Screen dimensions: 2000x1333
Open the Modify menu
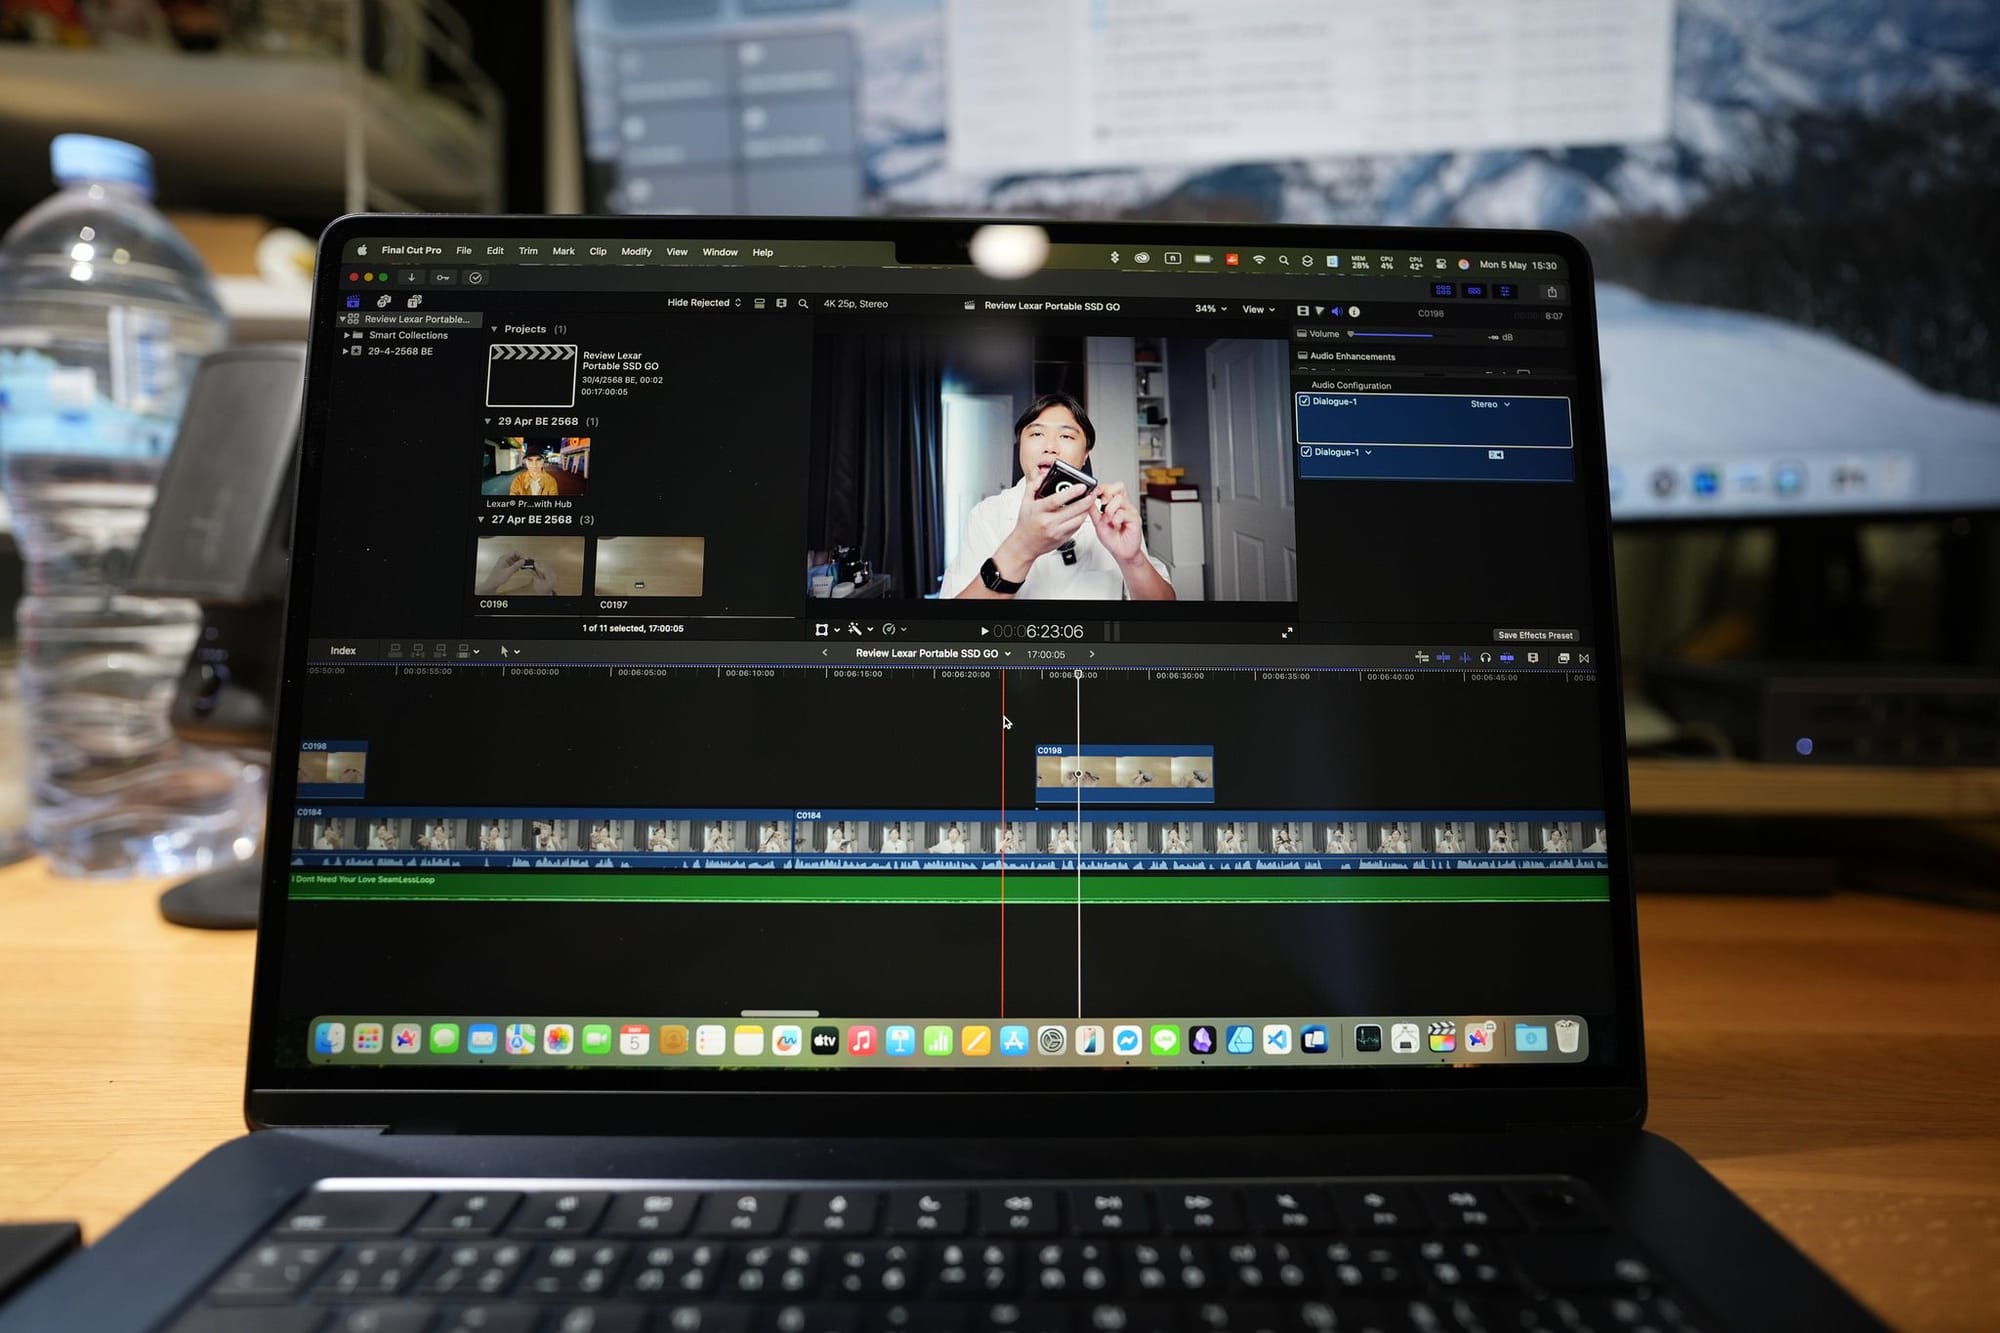click(x=636, y=251)
